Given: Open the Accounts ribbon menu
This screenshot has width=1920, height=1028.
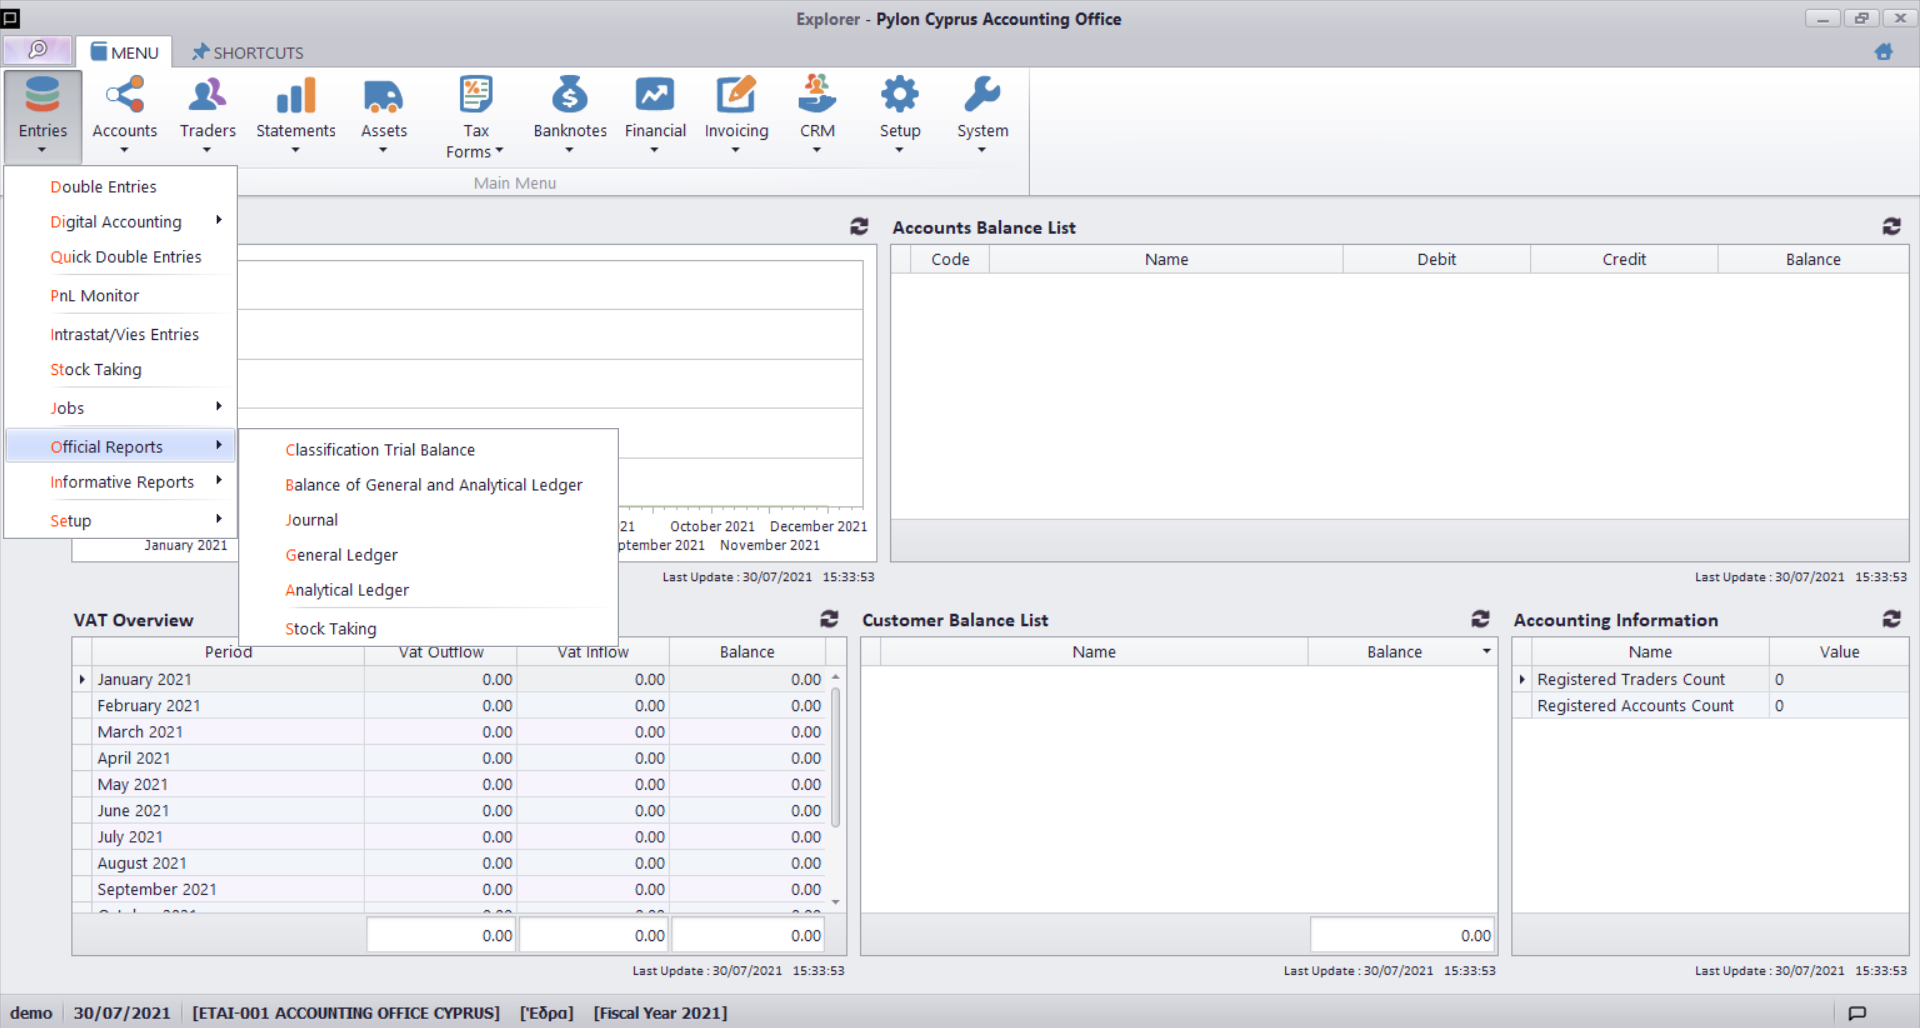Looking at the screenshot, I should tap(124, 112).
